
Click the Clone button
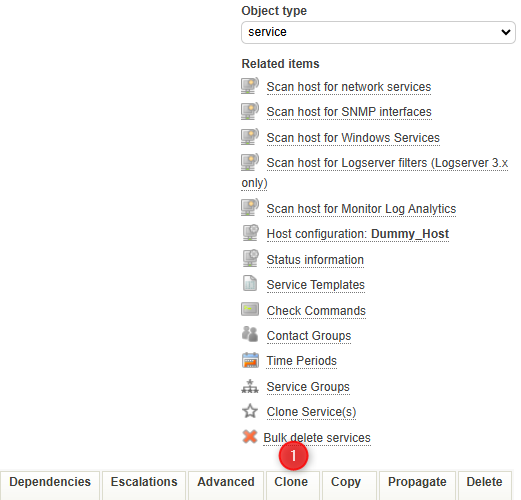pos(291,482)
